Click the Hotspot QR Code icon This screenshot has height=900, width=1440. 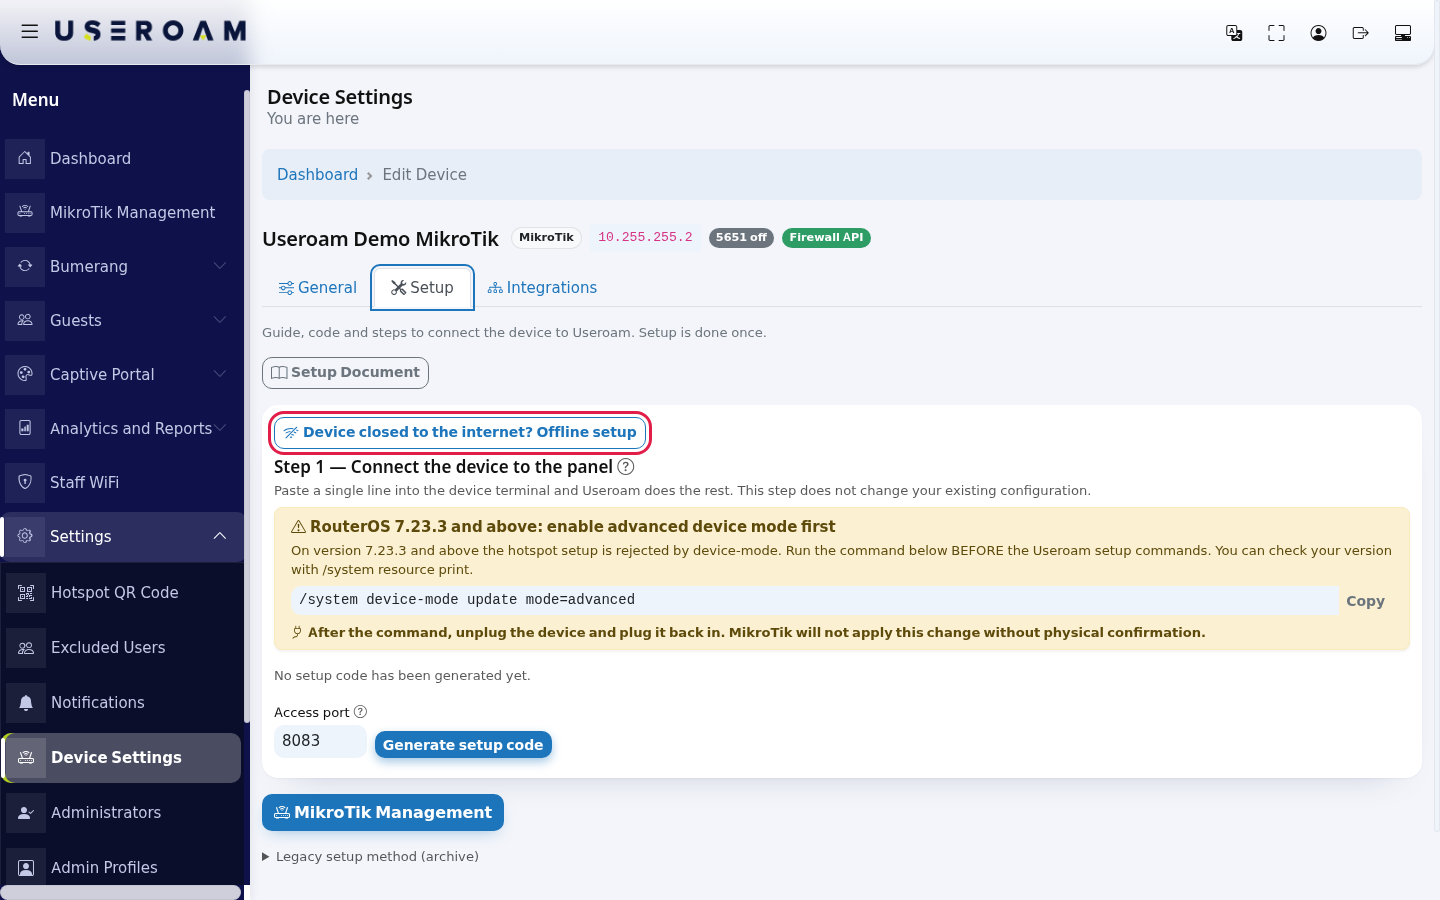pos(26,593)
